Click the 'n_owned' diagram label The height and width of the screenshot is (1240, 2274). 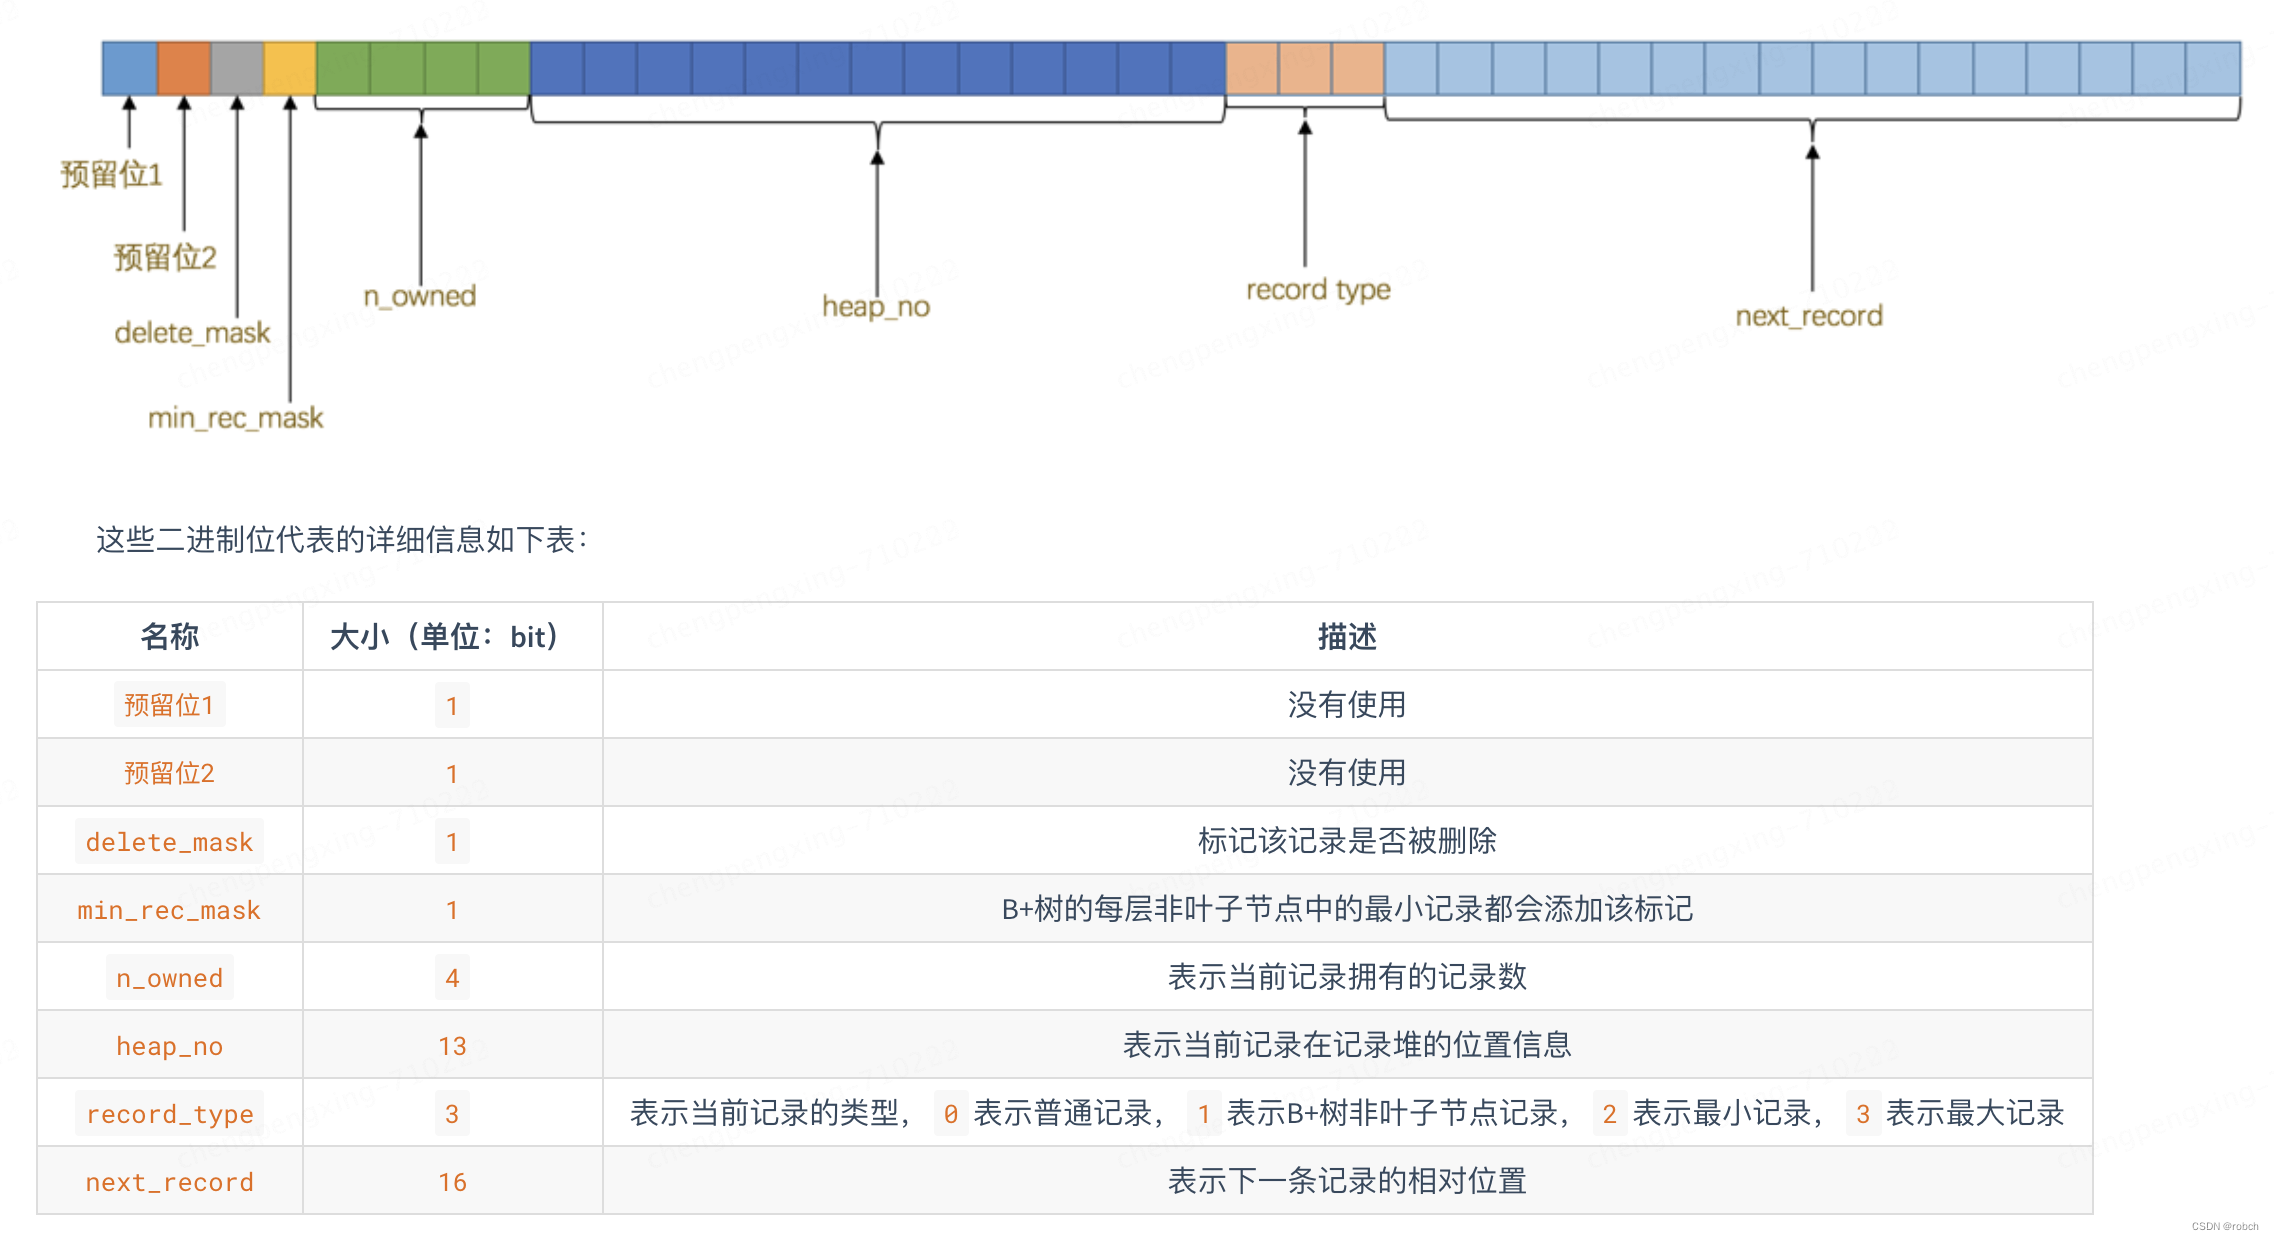(x=419, y=295)
